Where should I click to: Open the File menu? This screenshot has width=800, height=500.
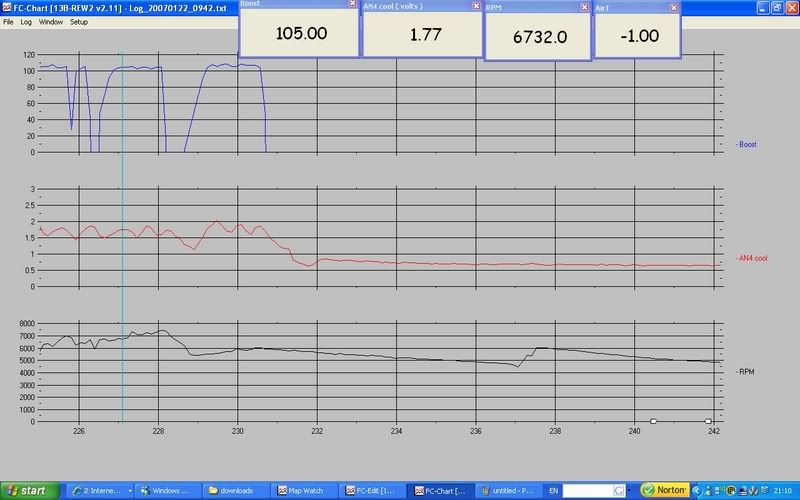(x=8, y=21)
